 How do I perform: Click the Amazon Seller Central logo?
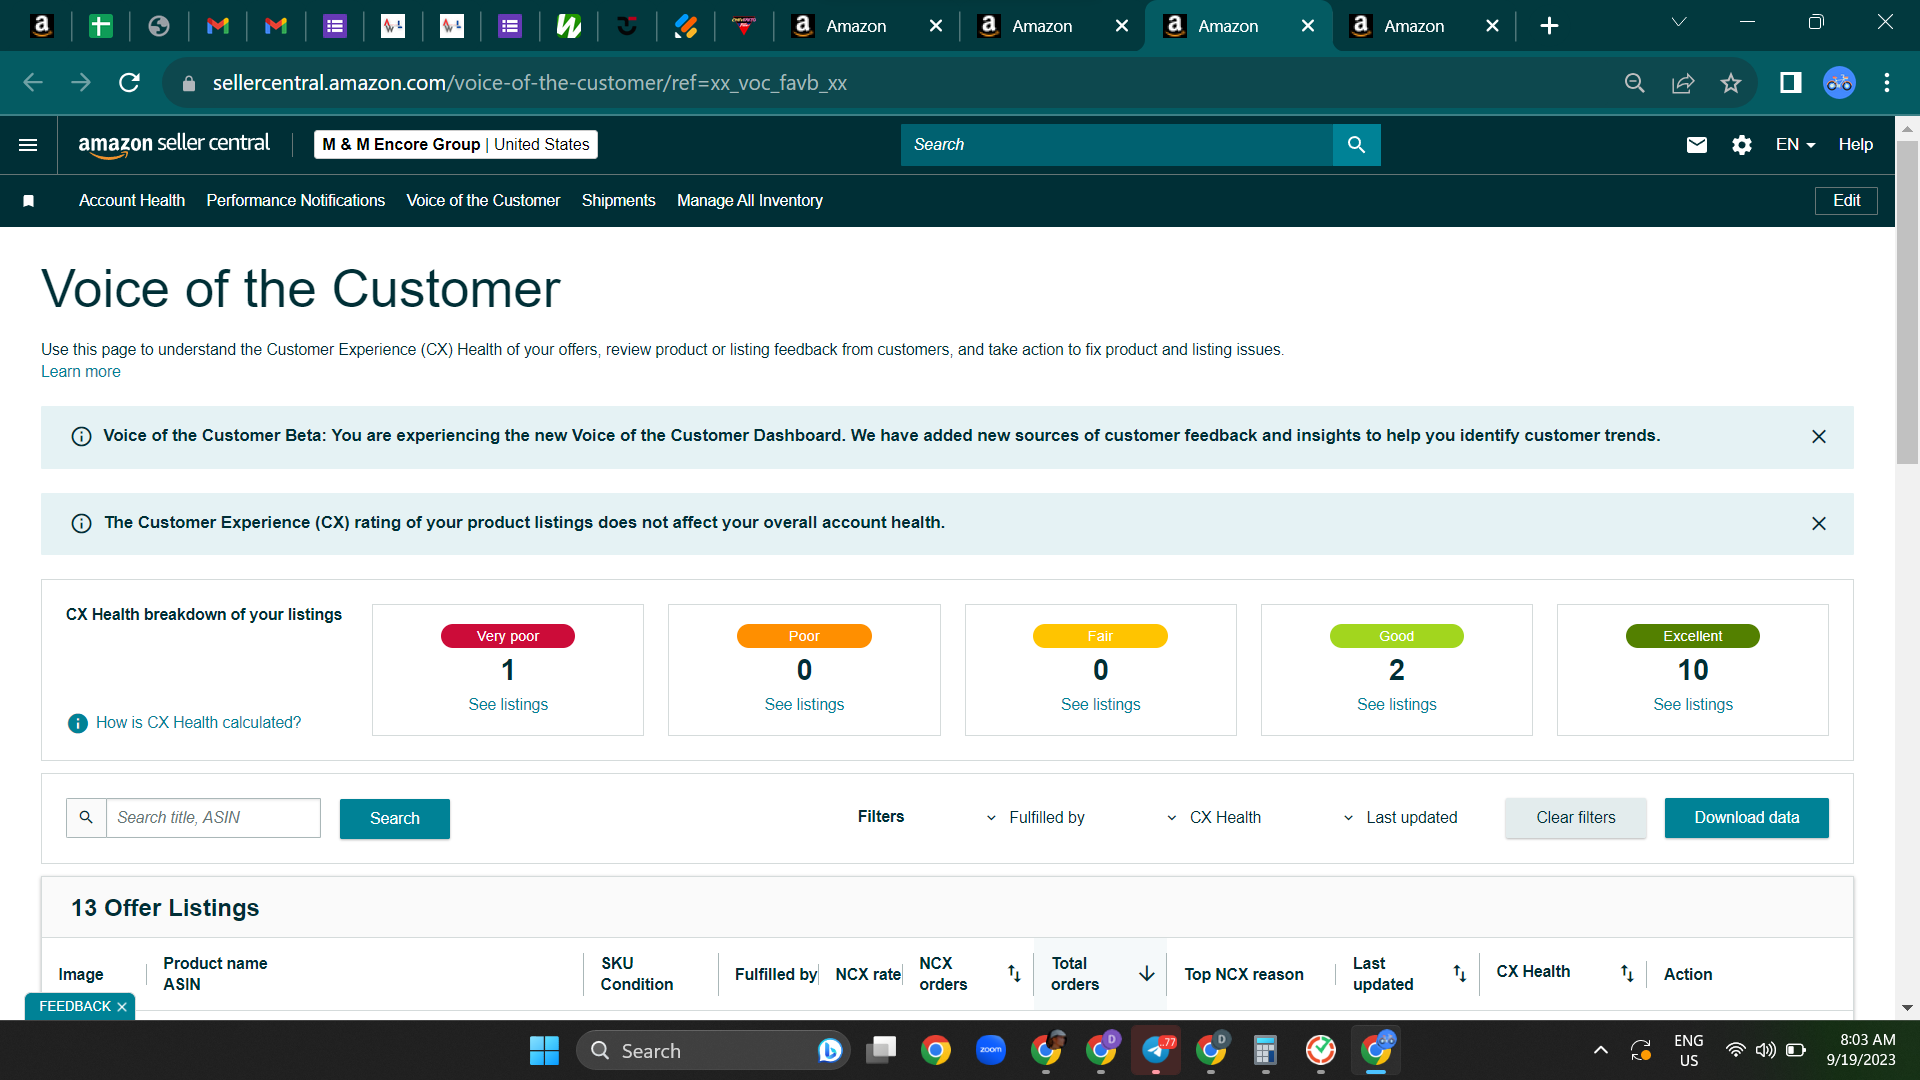pos(174,145)
